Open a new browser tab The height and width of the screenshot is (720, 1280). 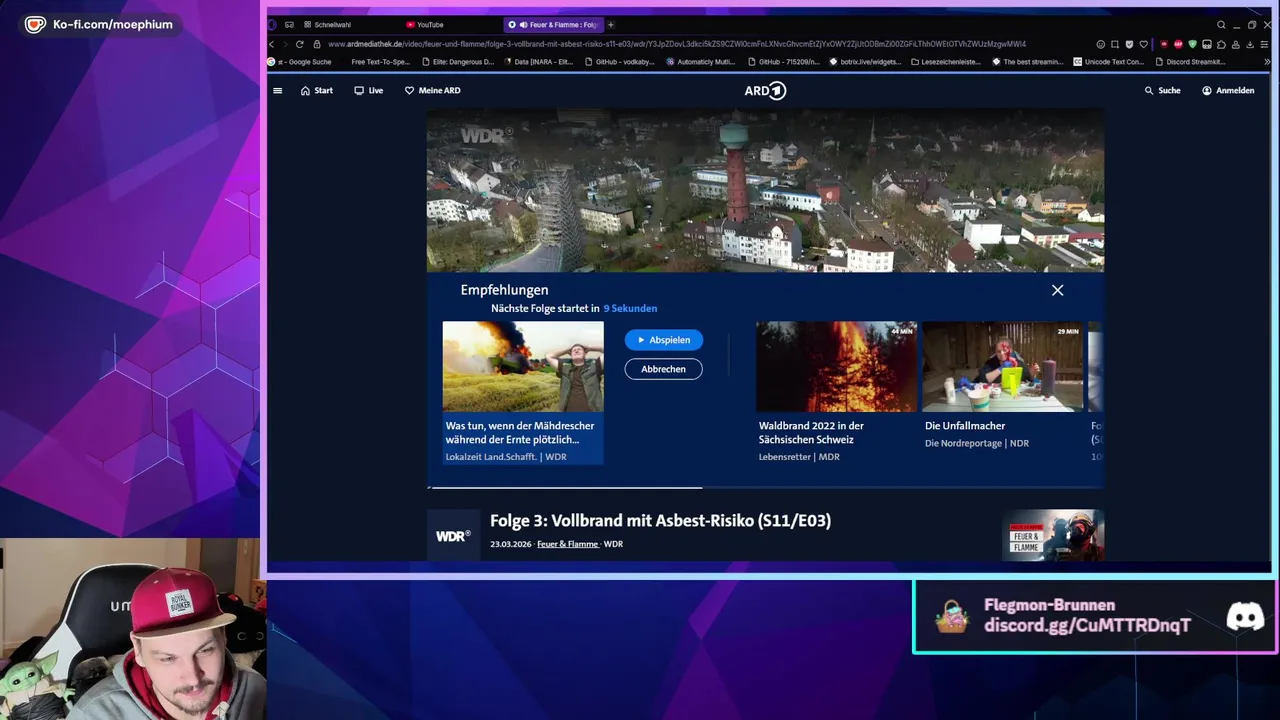click(x=611, y=25)
